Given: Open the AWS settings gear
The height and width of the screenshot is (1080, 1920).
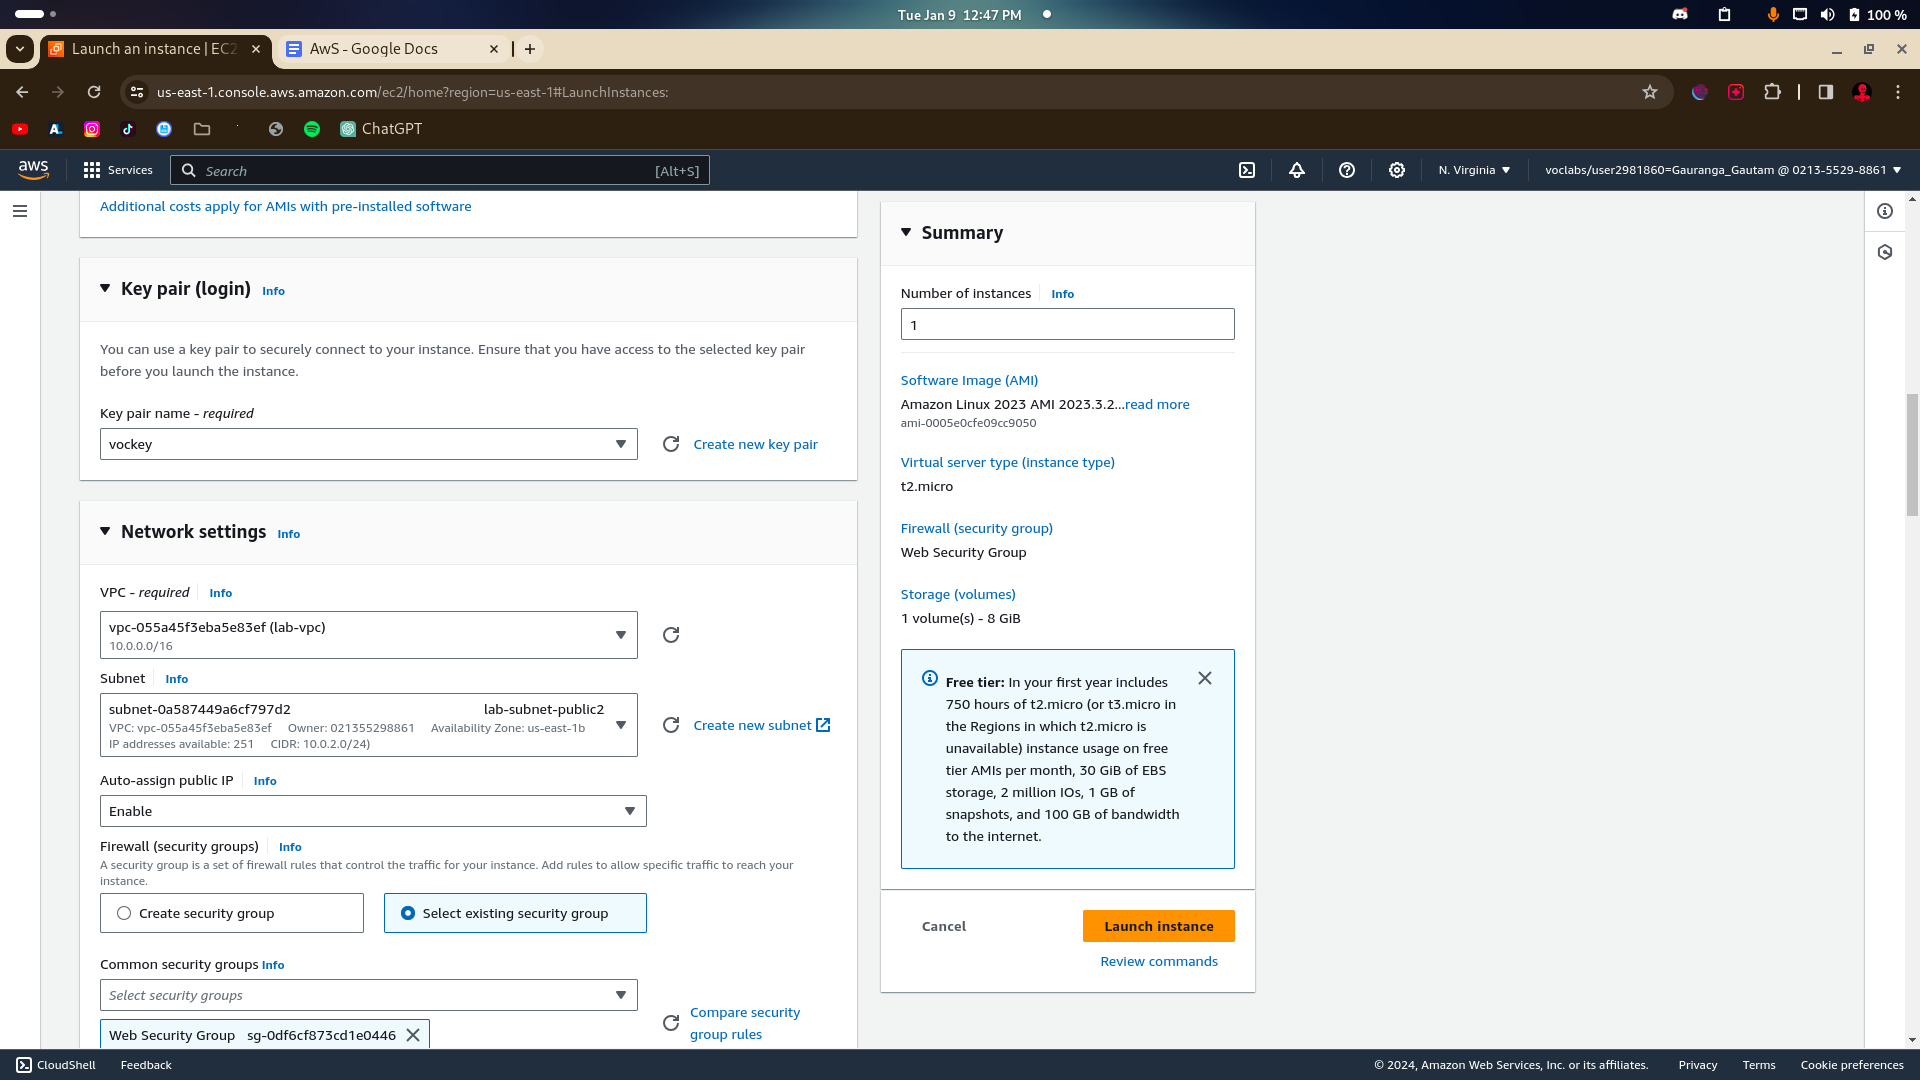Looking at the screenshot, I should 1397,170.
